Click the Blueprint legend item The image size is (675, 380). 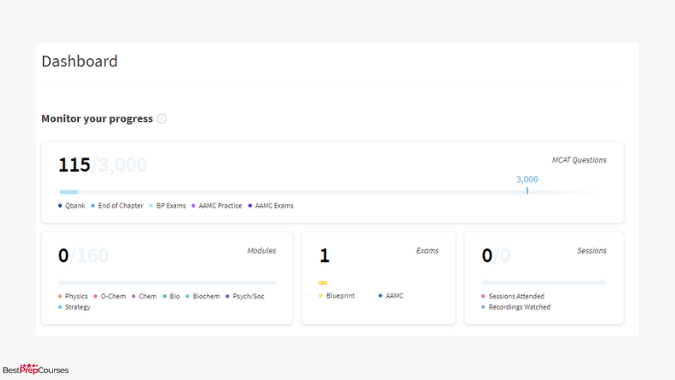click(337, 296)
